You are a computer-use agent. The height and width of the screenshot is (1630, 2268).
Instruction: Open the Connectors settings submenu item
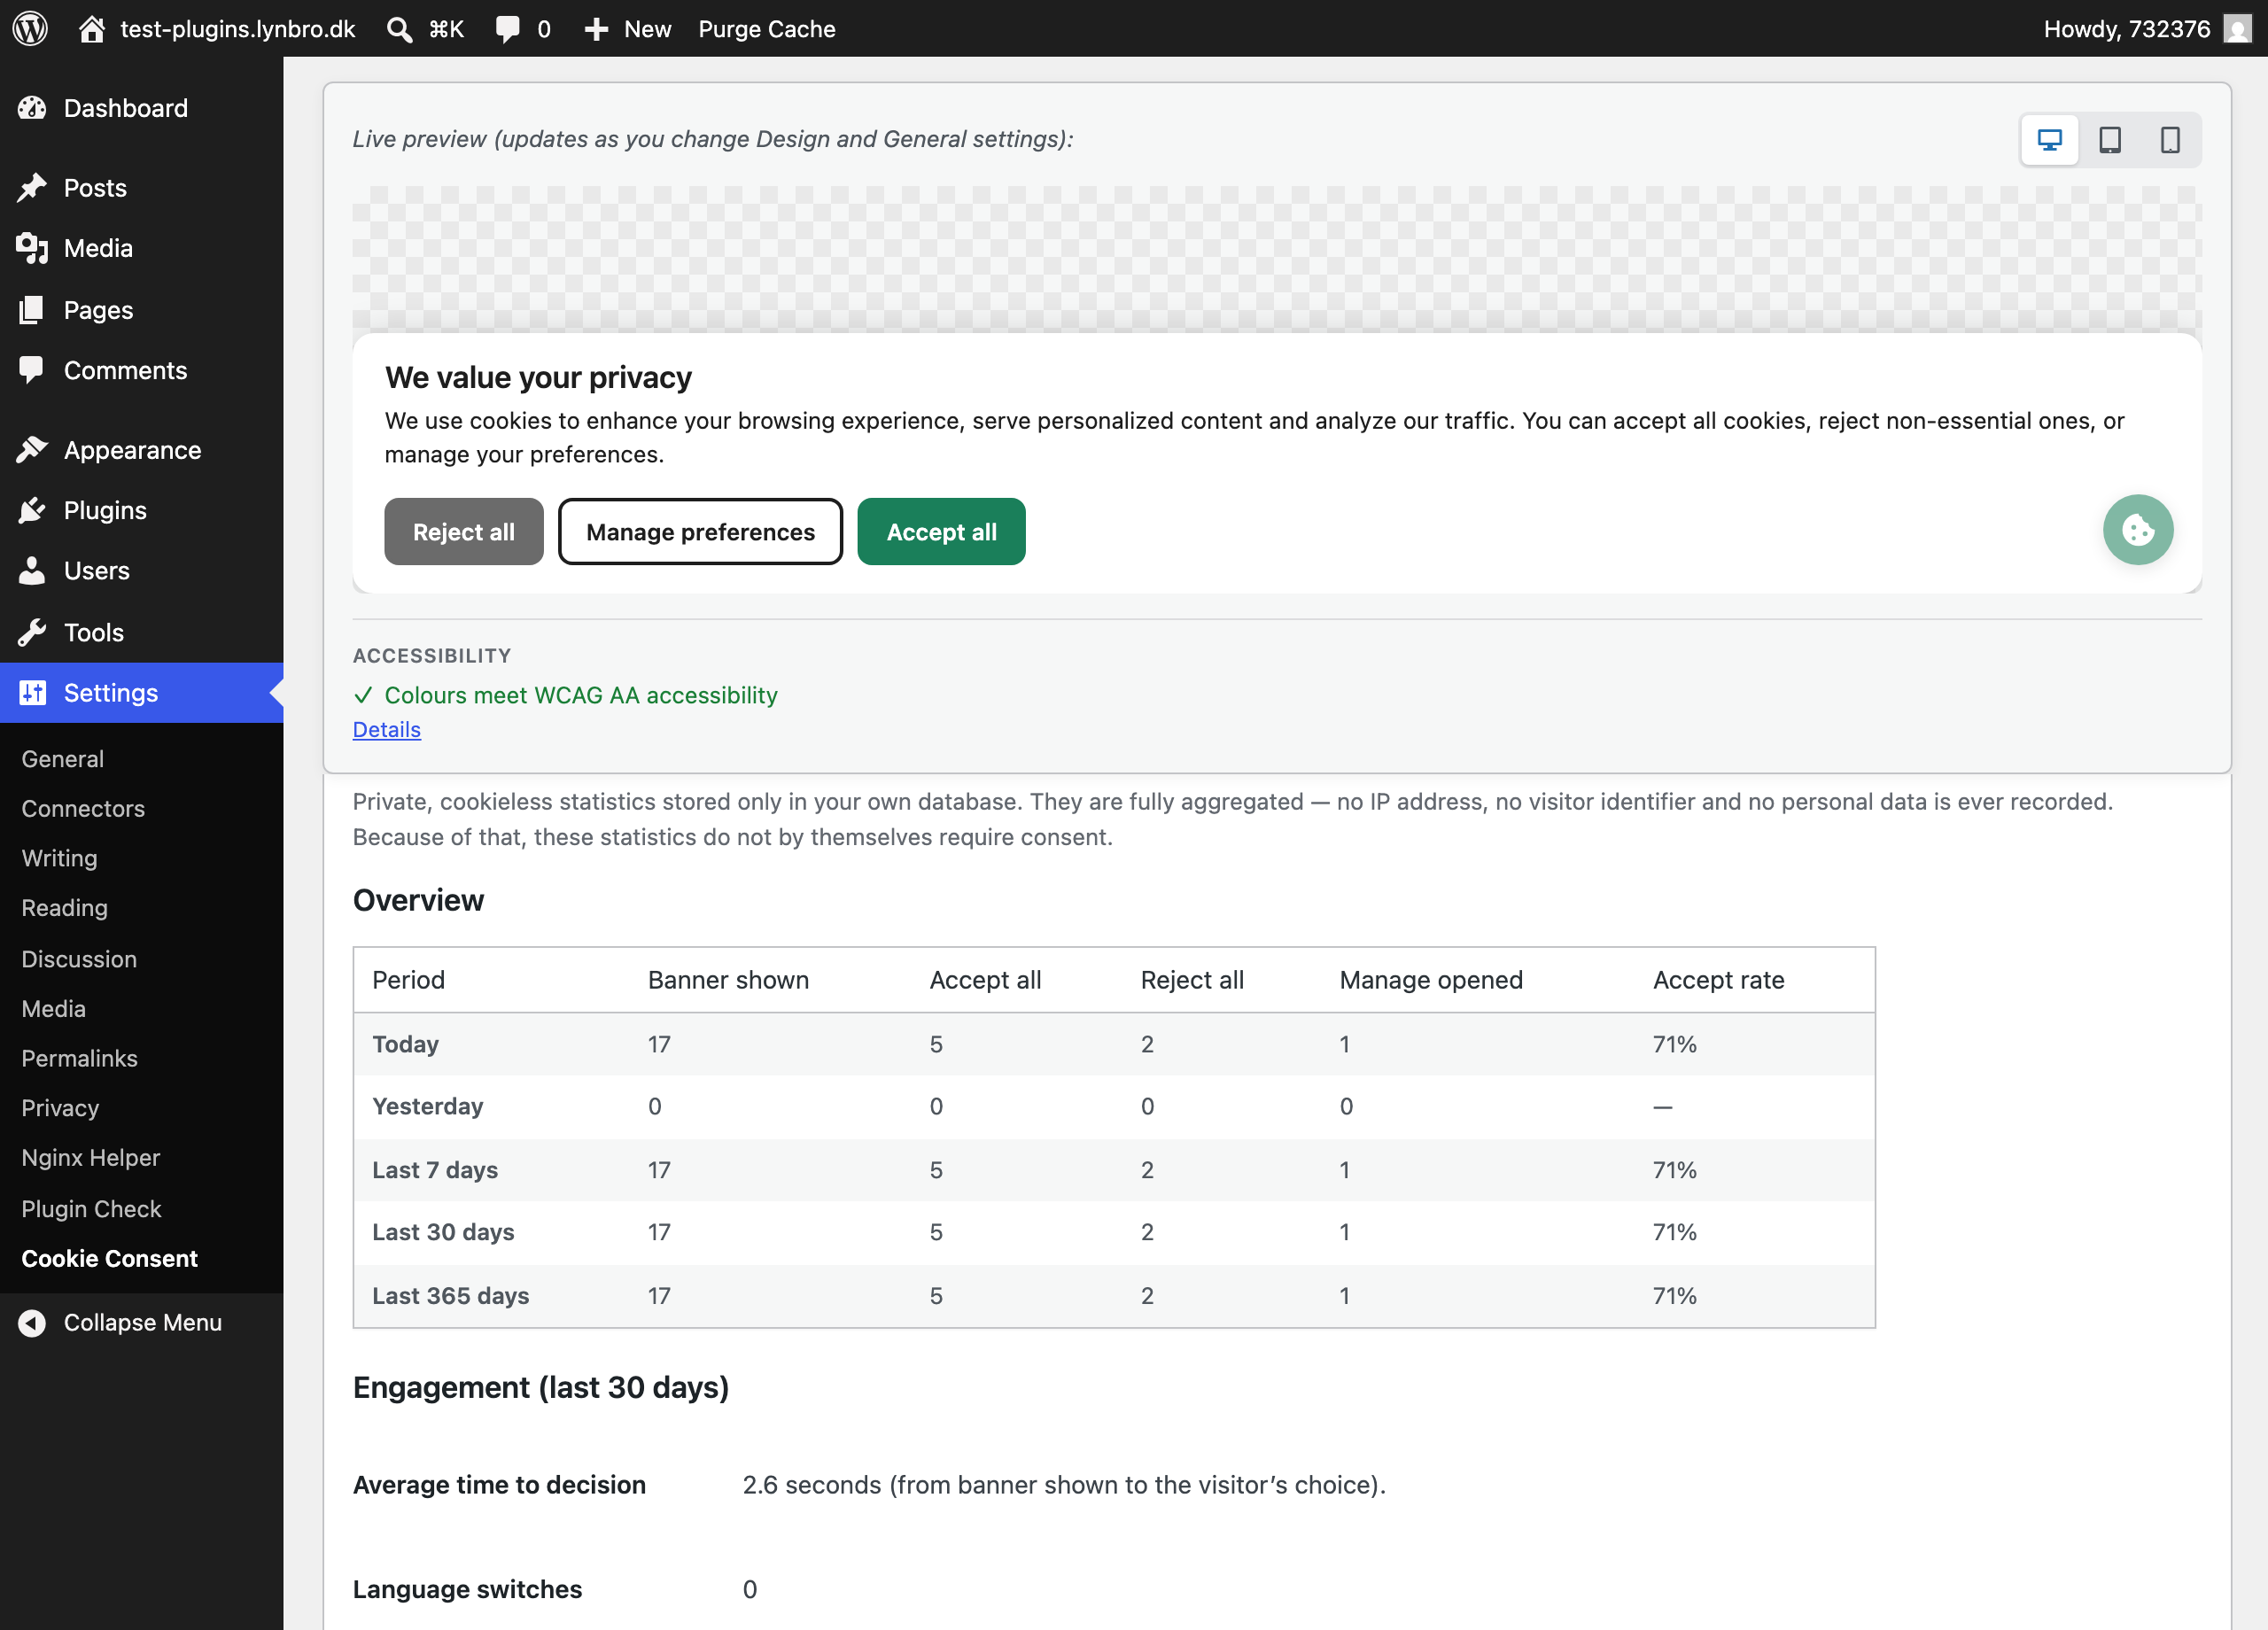click(83, 808)
